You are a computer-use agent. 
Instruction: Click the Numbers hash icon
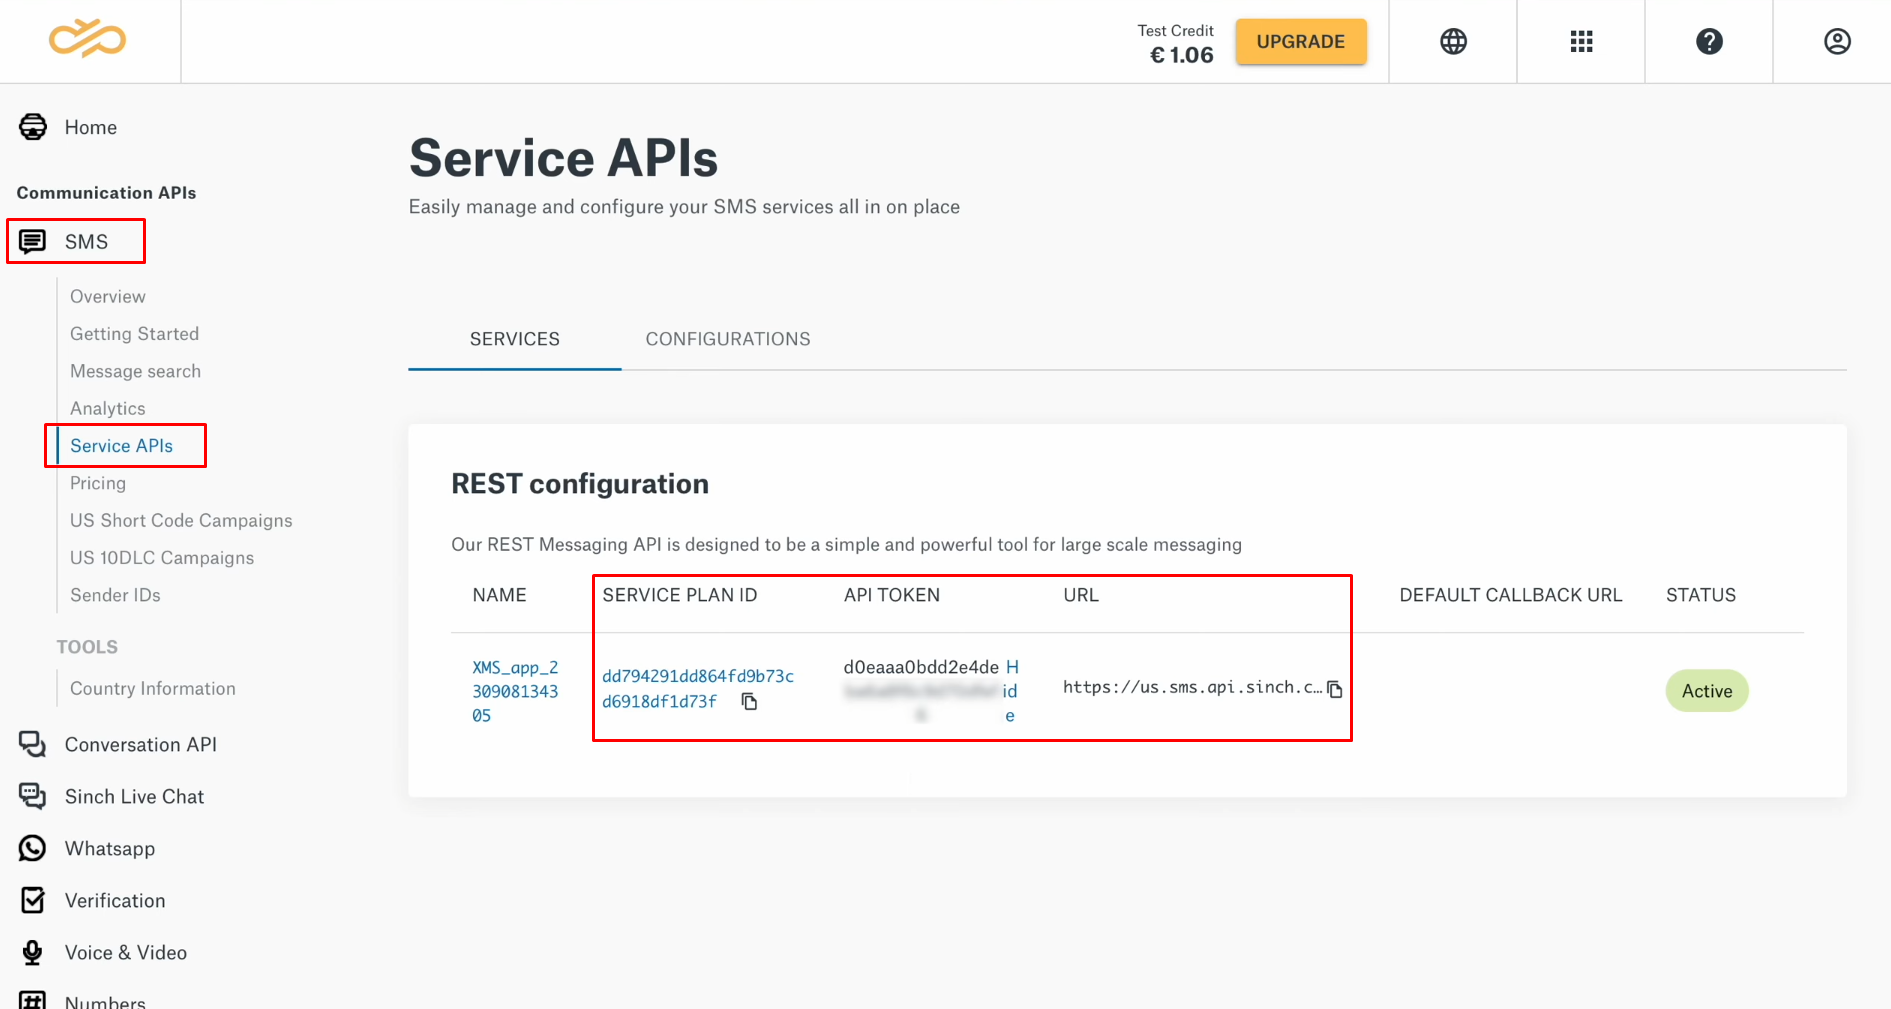pos(33,1000)
